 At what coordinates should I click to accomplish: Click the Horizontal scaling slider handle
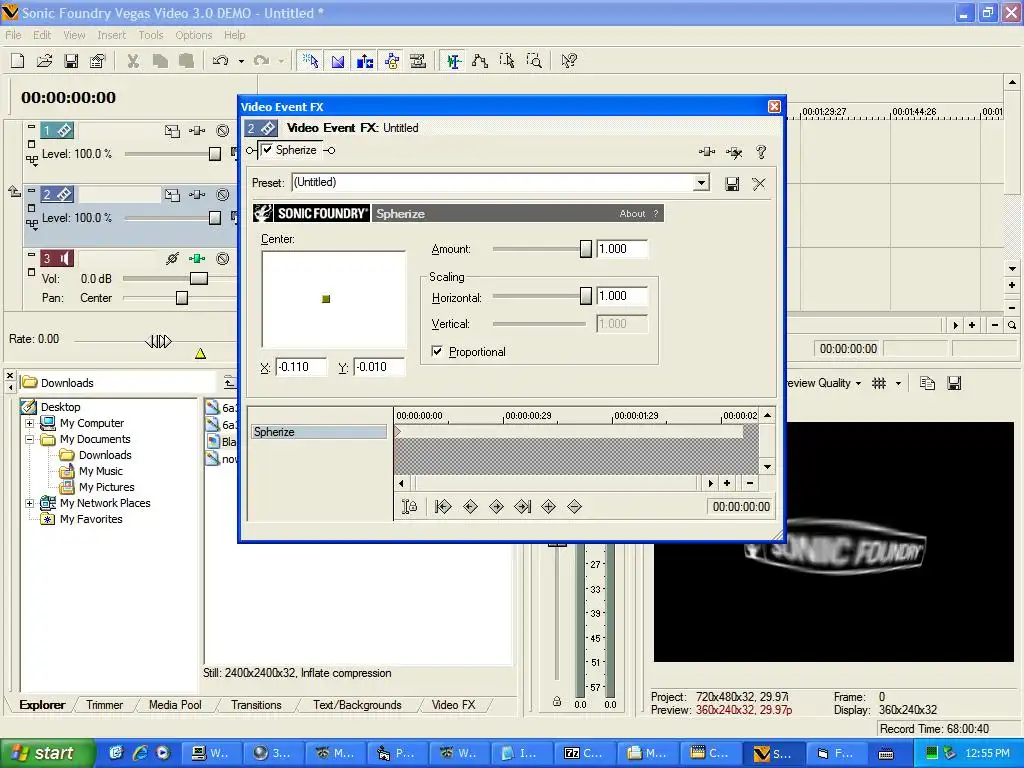(x=586, y=296)
